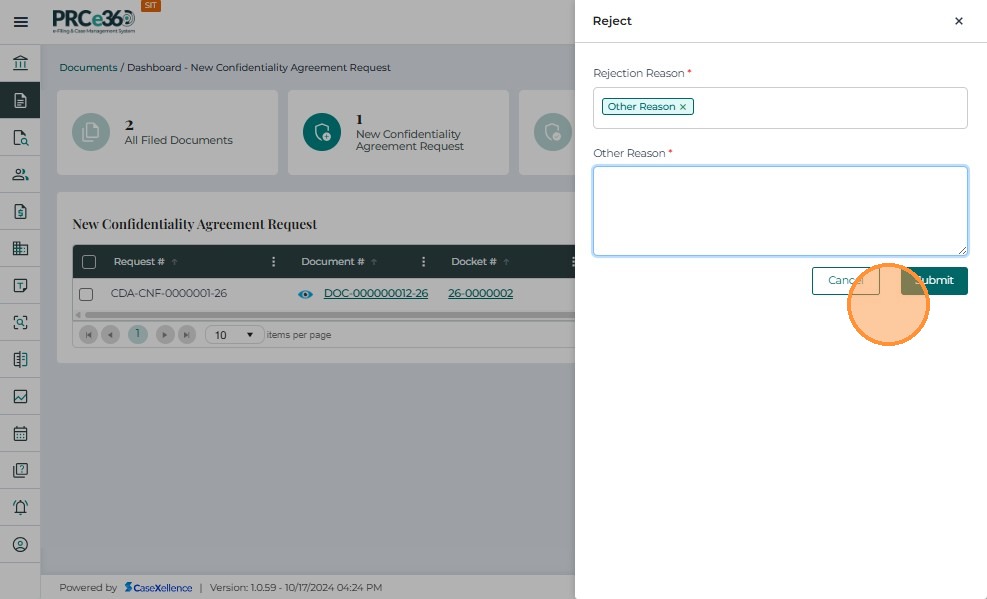Check the CDA-CNF-0000001-26 row checkbox
Viewport: 987px width, 599px height.
[86, 294]
